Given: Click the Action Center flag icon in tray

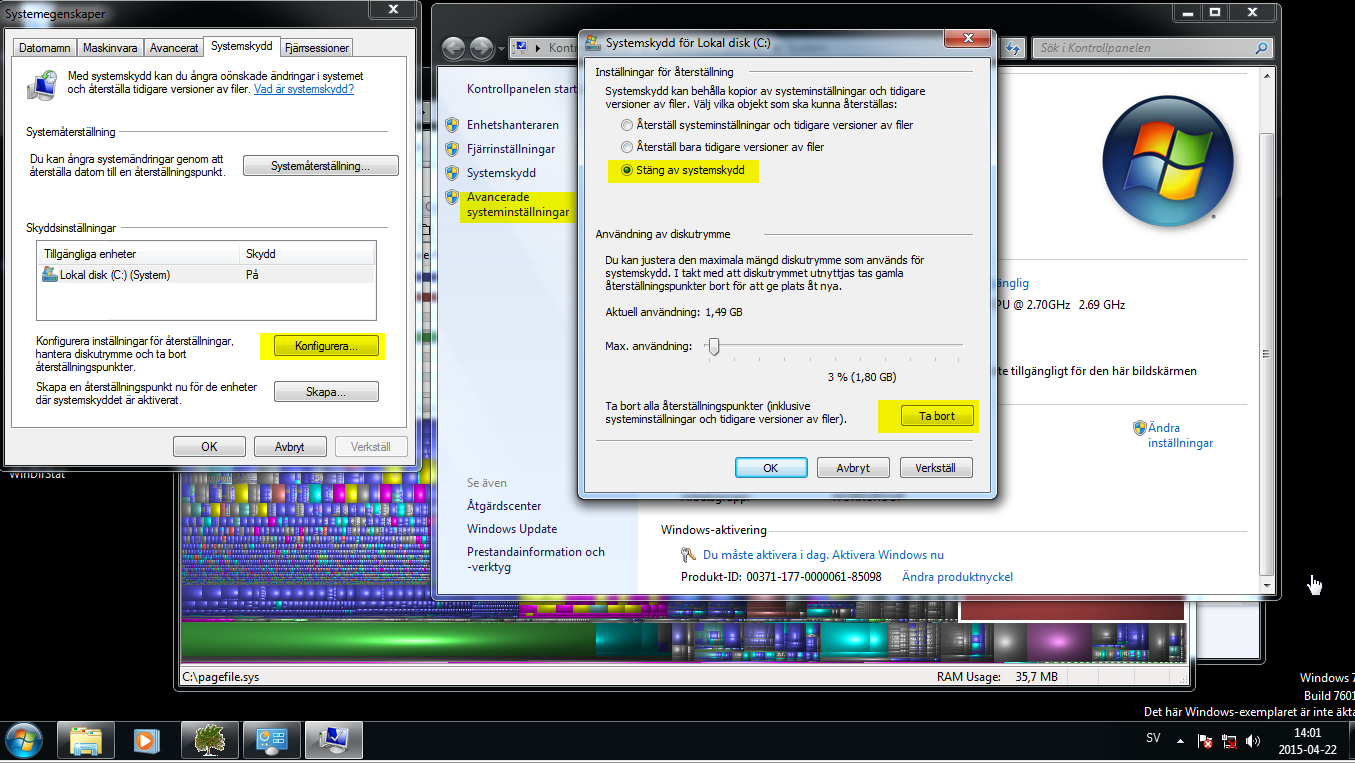Looking at the screenshot, I should [1207, 741].
